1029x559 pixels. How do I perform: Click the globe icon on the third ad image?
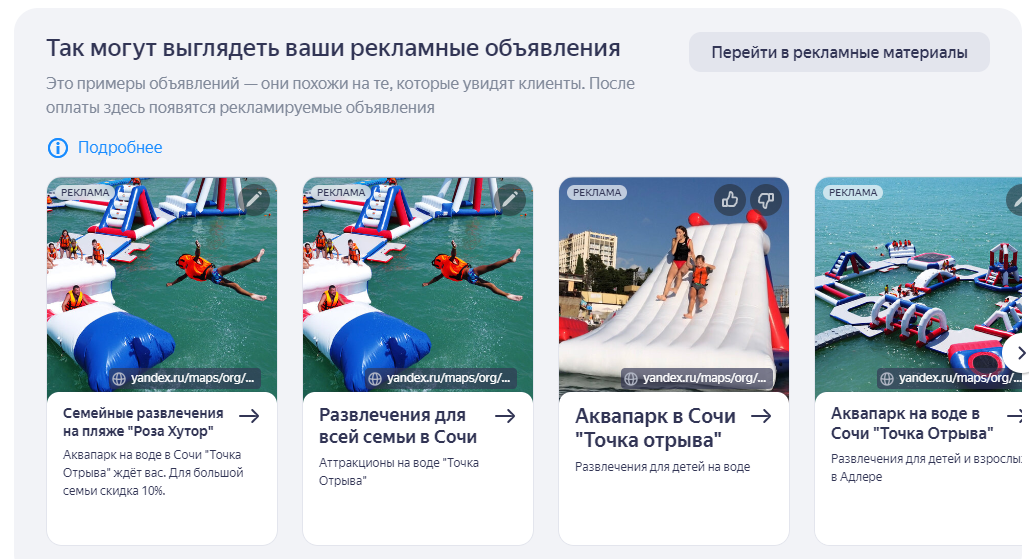(x=631, y=379)
